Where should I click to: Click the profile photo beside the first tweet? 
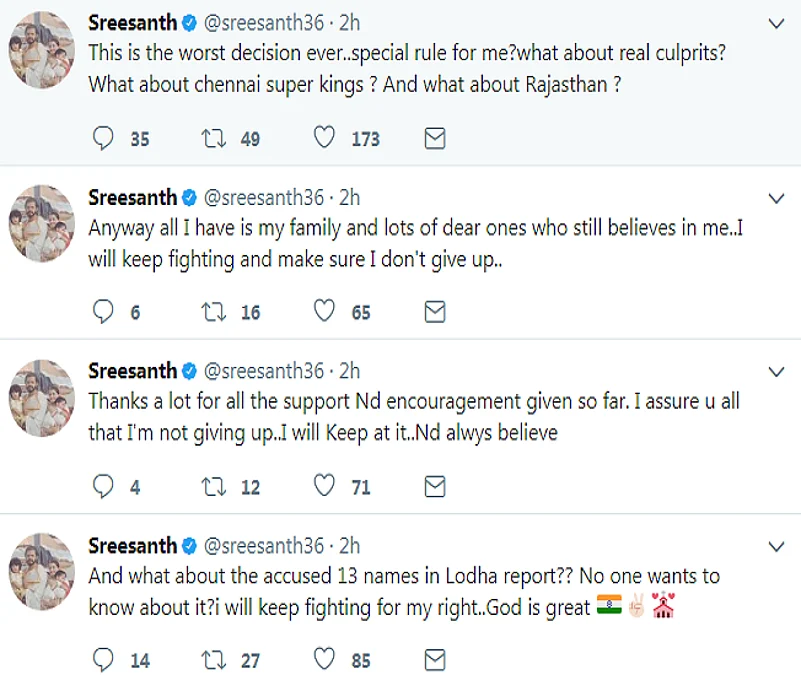(42, 50)
